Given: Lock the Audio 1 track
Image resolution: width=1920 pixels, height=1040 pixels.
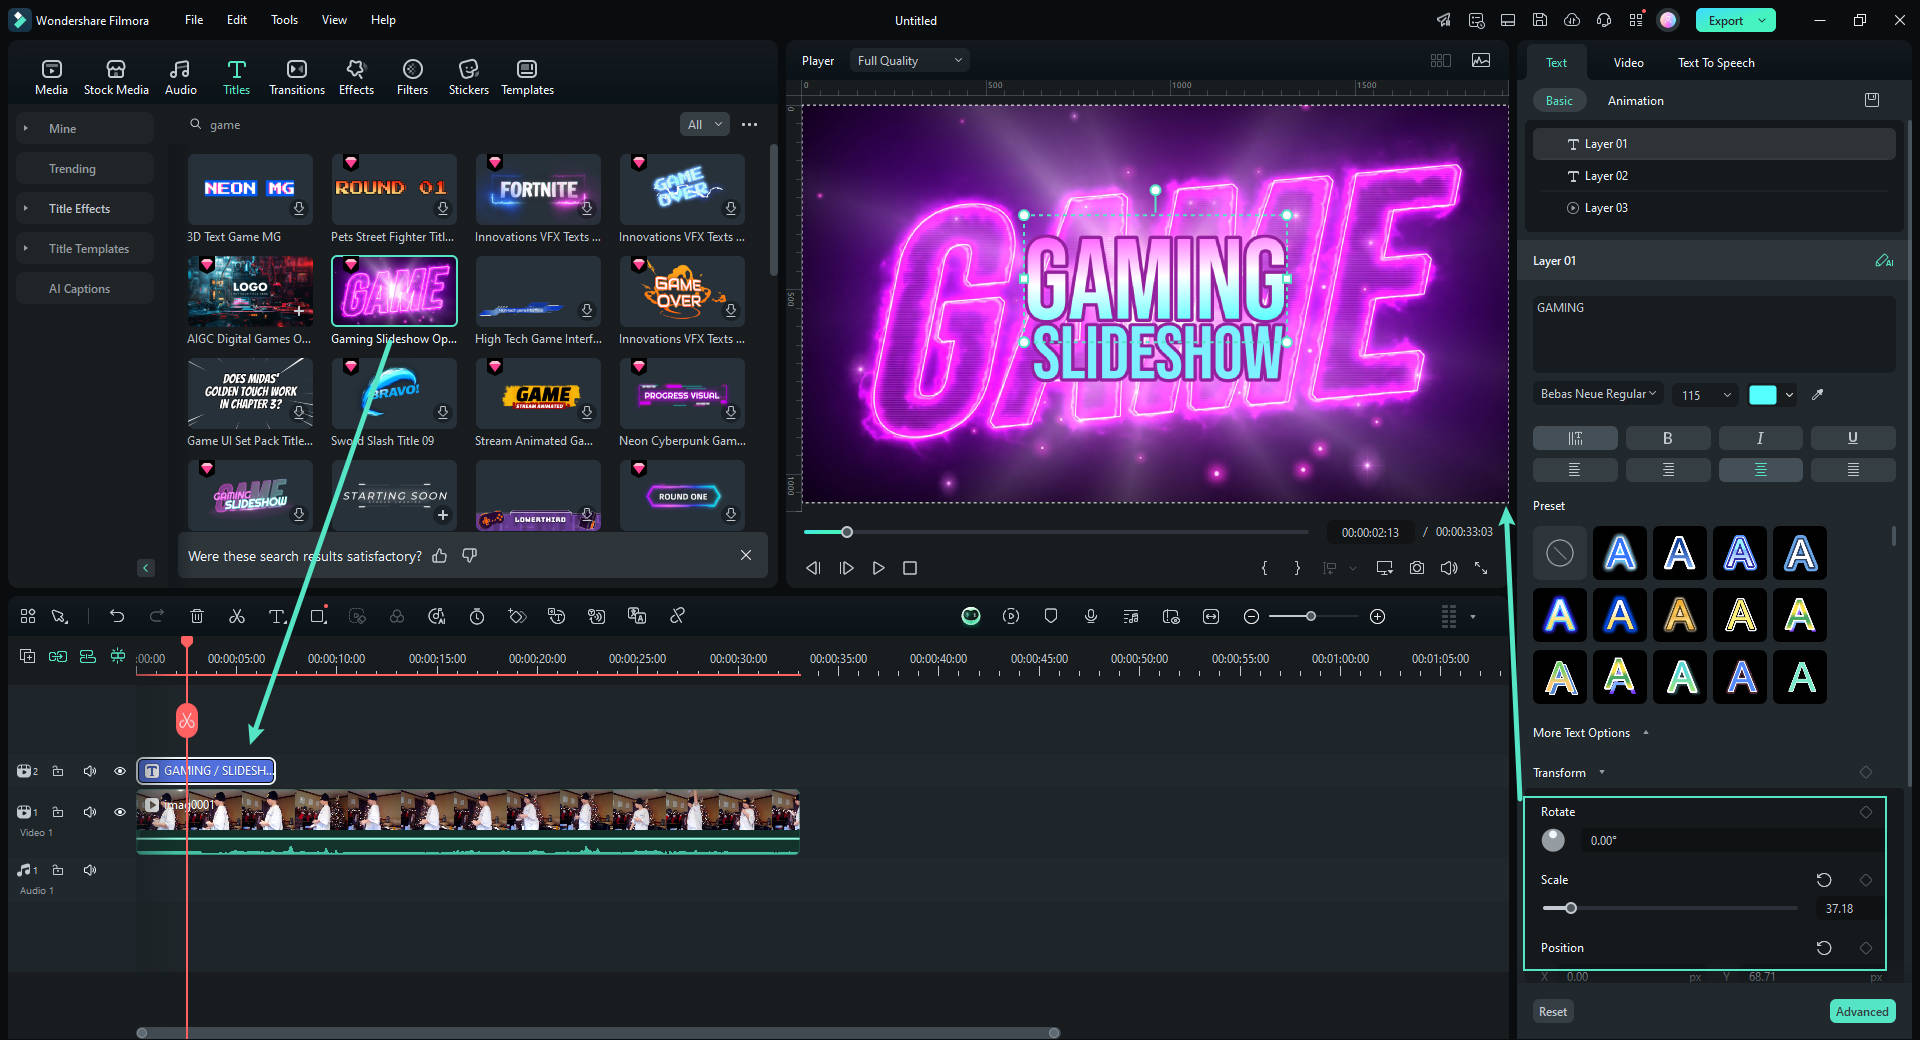Looking at the screenshot, I should (58, 870).
